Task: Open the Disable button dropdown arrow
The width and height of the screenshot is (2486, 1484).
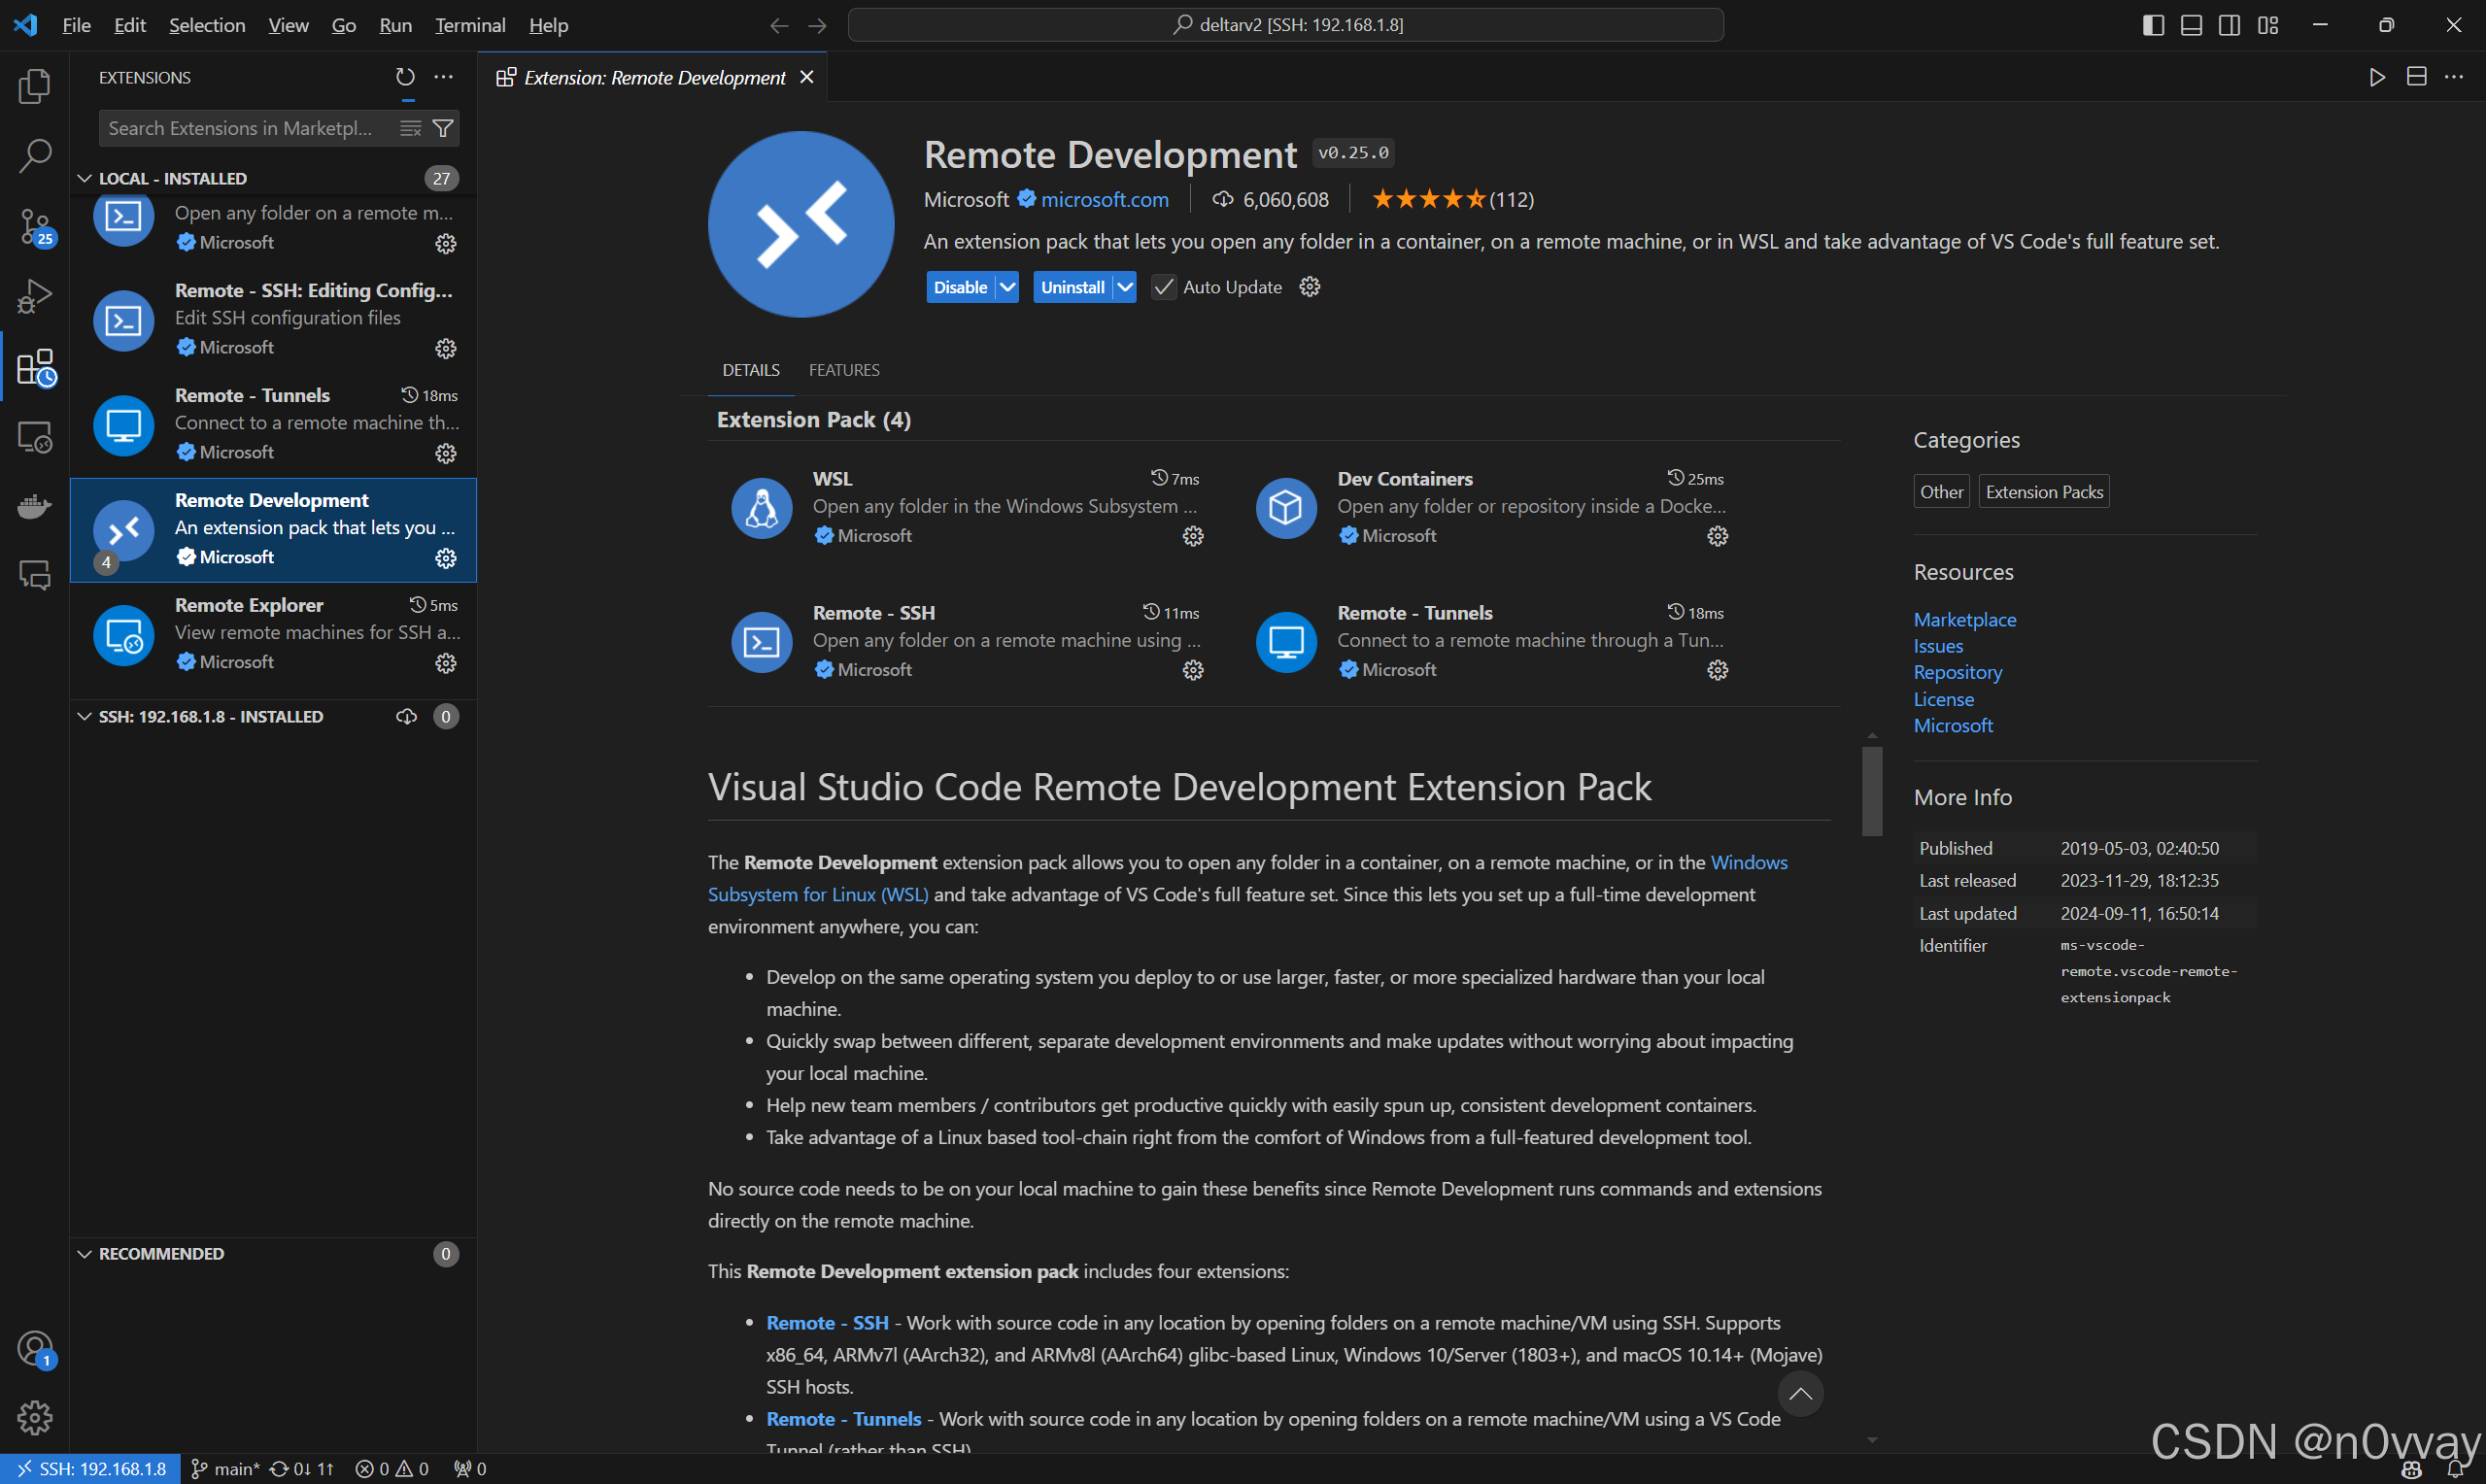Action: [1008, 287]
